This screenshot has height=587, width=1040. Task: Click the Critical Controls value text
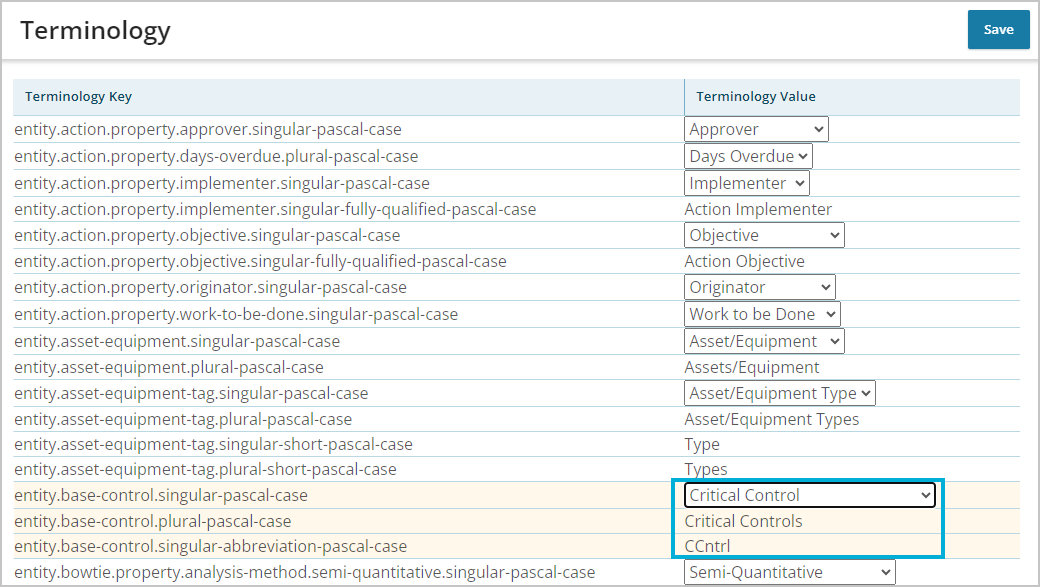(743, 521)
